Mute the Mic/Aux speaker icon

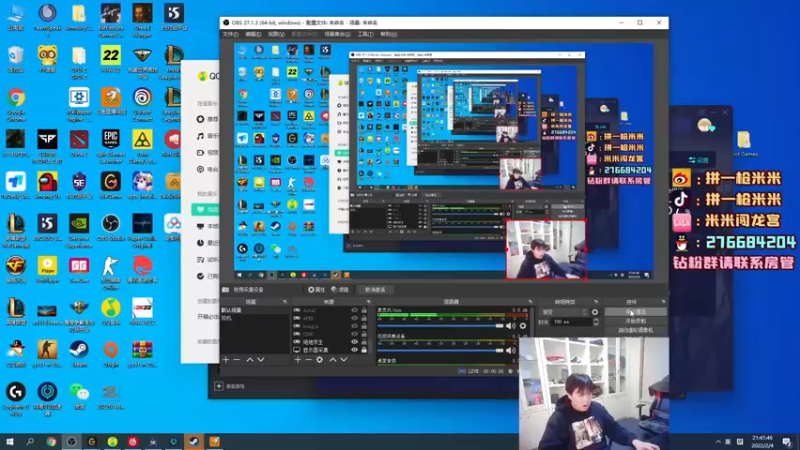509,326
